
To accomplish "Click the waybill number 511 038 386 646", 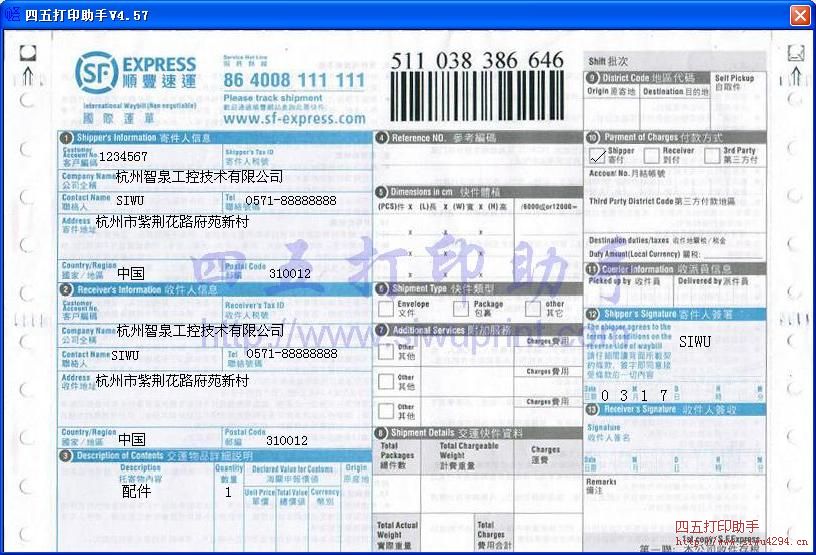I will [477, 60].
